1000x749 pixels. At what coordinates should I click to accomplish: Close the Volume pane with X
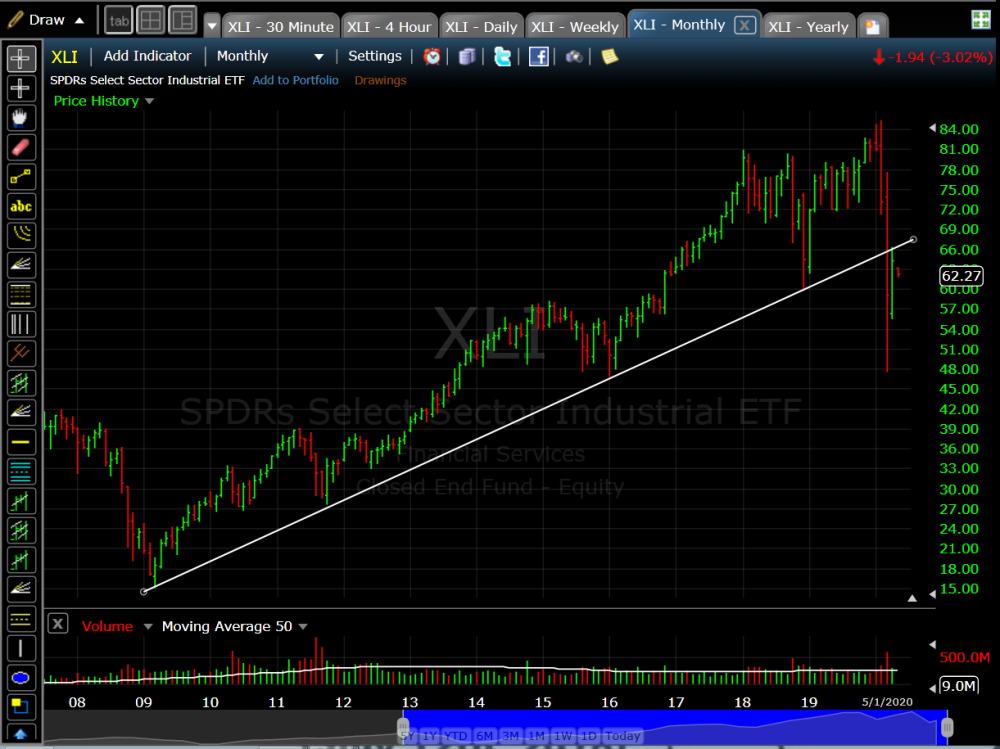tap(58, 624)
